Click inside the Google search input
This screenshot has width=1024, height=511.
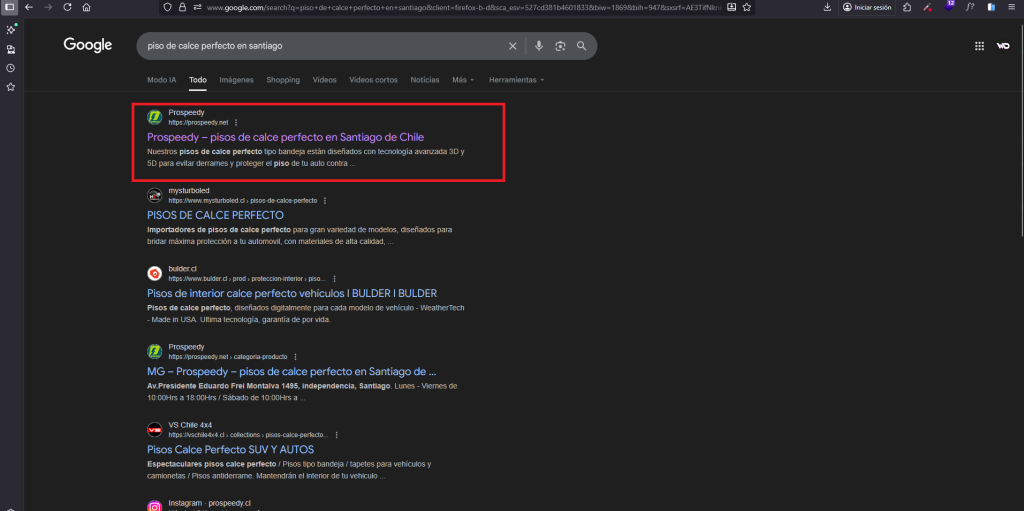[x=323, y=46]
